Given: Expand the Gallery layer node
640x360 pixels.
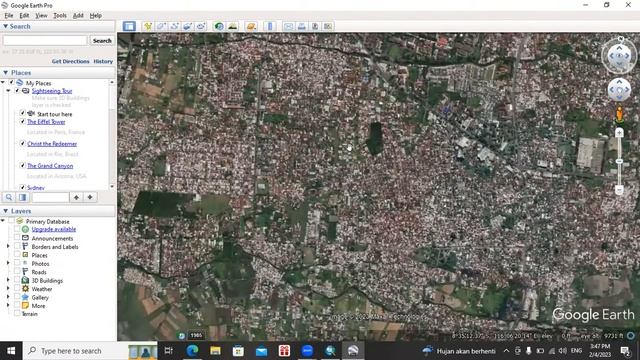Looking at the screenshot, I should pyautogui.click(x=8, y=297).
